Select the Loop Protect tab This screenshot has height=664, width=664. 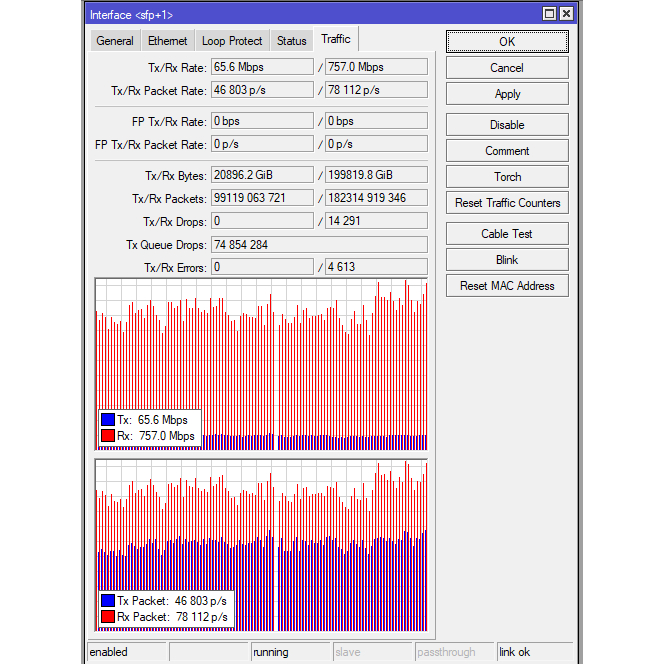tap(232, 41)
